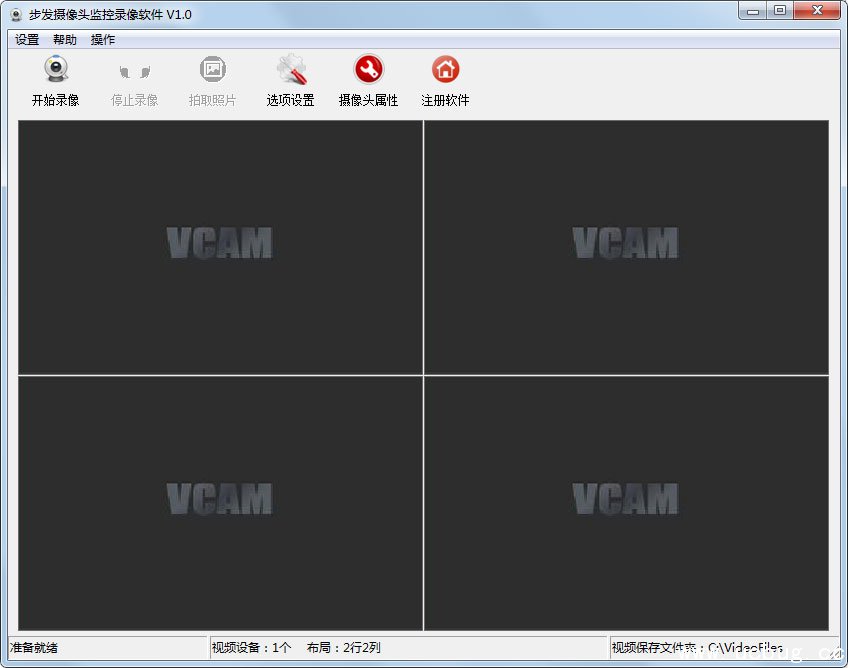Click the app icon in the title bar
Viewport: 848px width, 668px height.
(16, 15)
